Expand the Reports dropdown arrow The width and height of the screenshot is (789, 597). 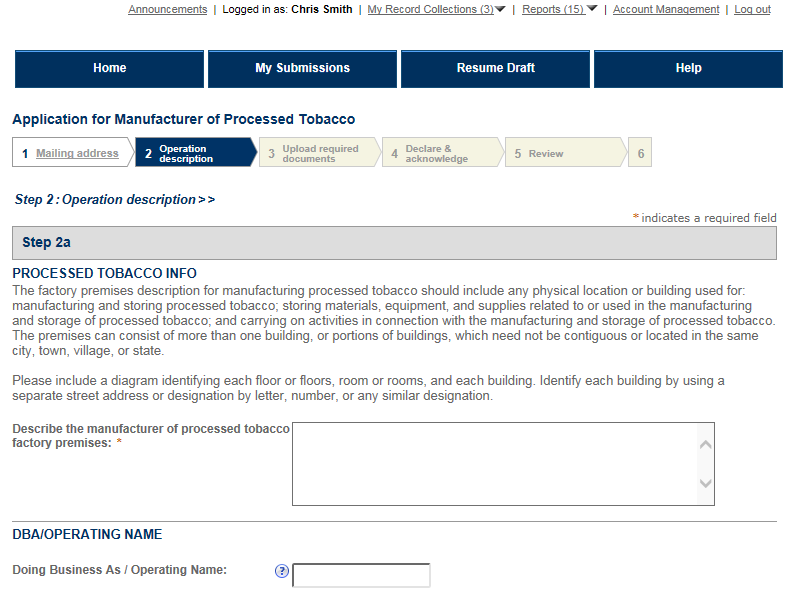(592, 10)
